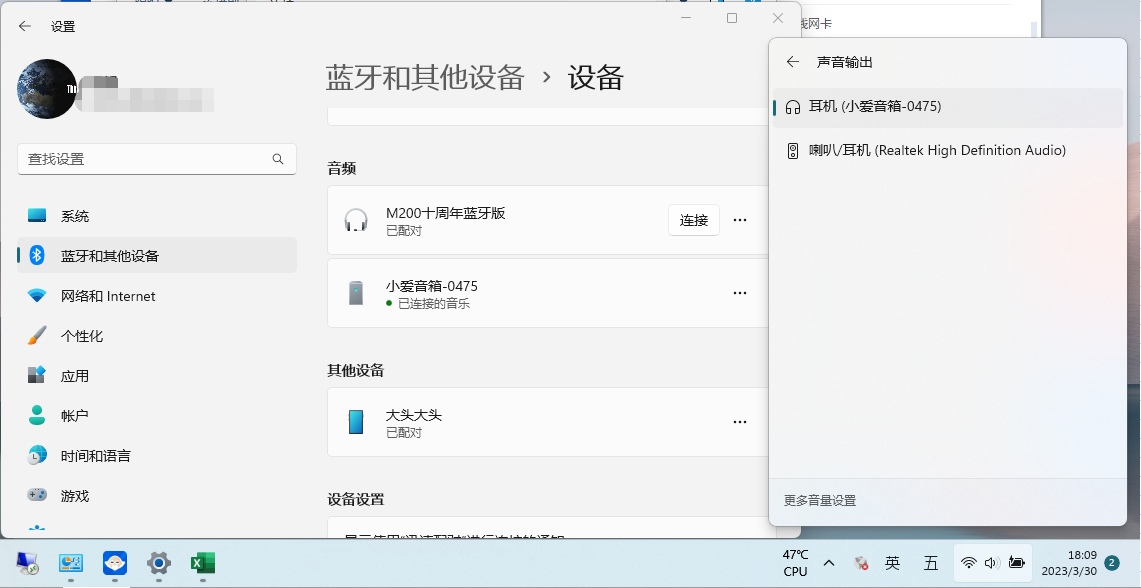Click the battery icon in system tray
The width and height of the screenshot is (1141, 588).
coord(1017,563)
